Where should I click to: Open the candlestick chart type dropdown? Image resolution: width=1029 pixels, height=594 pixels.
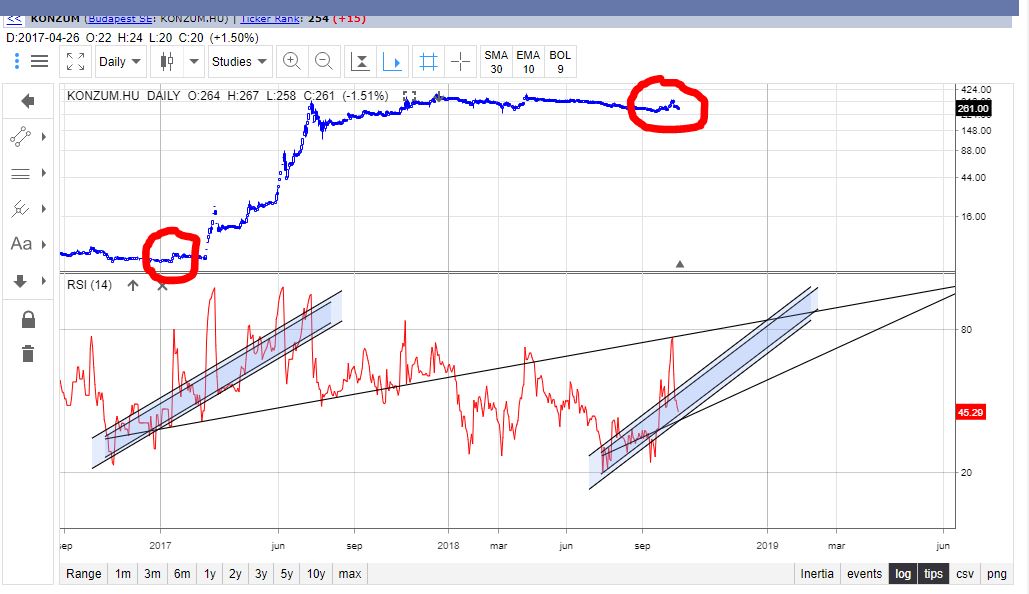(x=176, y=61)
